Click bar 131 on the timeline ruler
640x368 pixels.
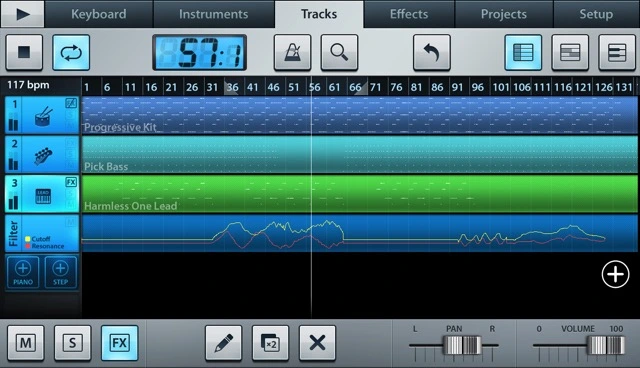pyautogui.click(x=624, y=87)
